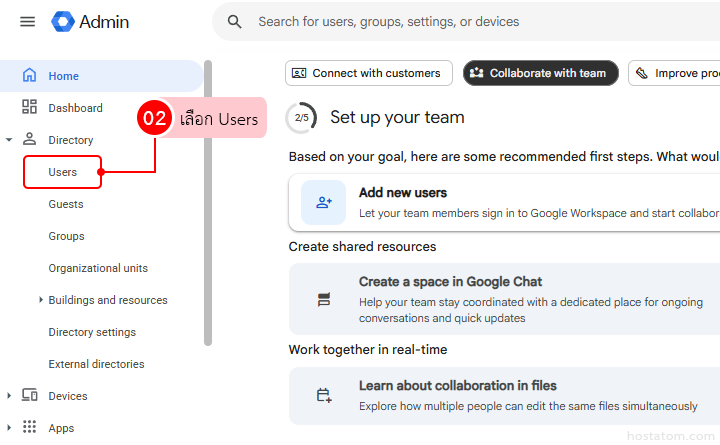Viewport: 720px width, 445px height.
Task: Click the Collaborate with team people icon
Action: coord(477,73)
